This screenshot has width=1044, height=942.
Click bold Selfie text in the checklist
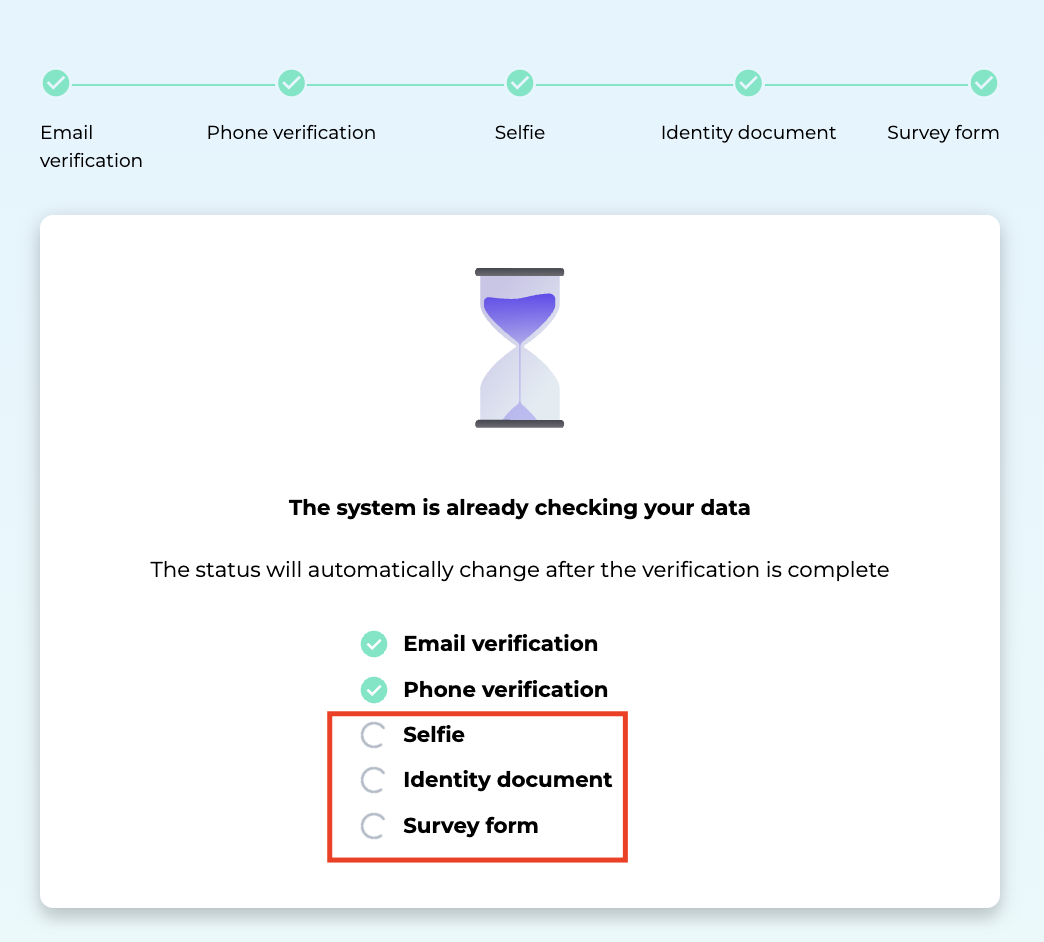434,735
